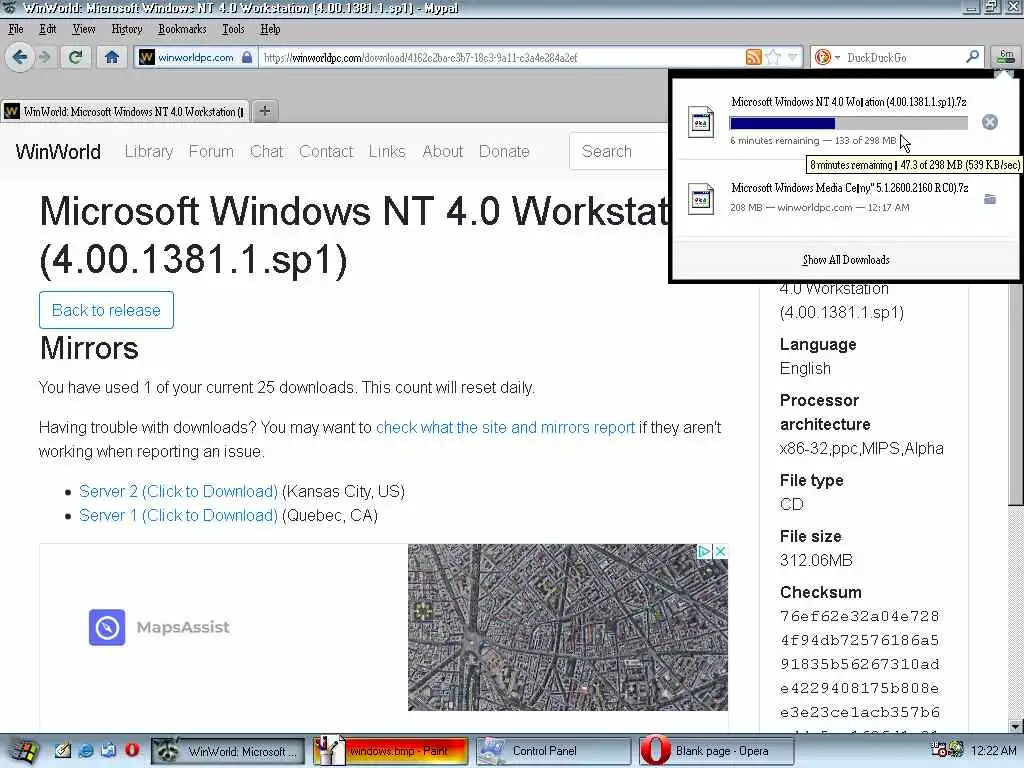Toggle the downloads toolbar button

[1006, 57]
